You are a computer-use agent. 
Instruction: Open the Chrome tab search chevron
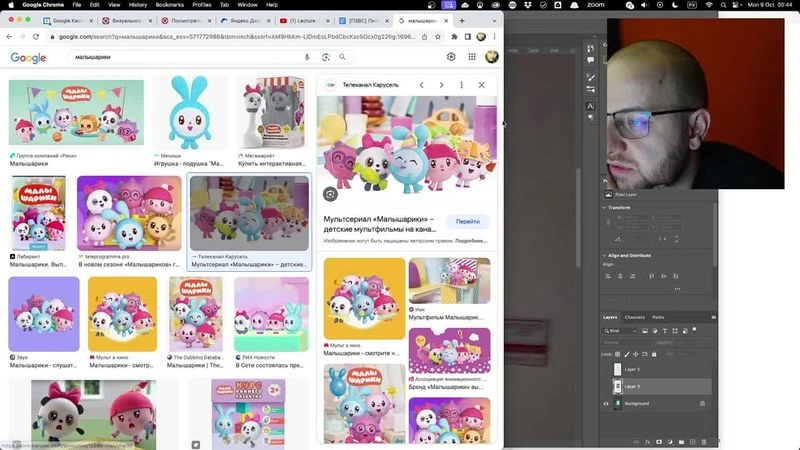(494, 21)
